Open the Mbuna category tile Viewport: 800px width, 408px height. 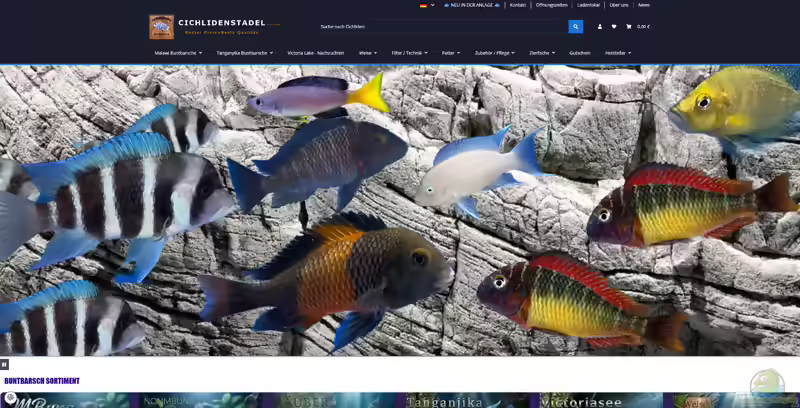tap(66, 400)
